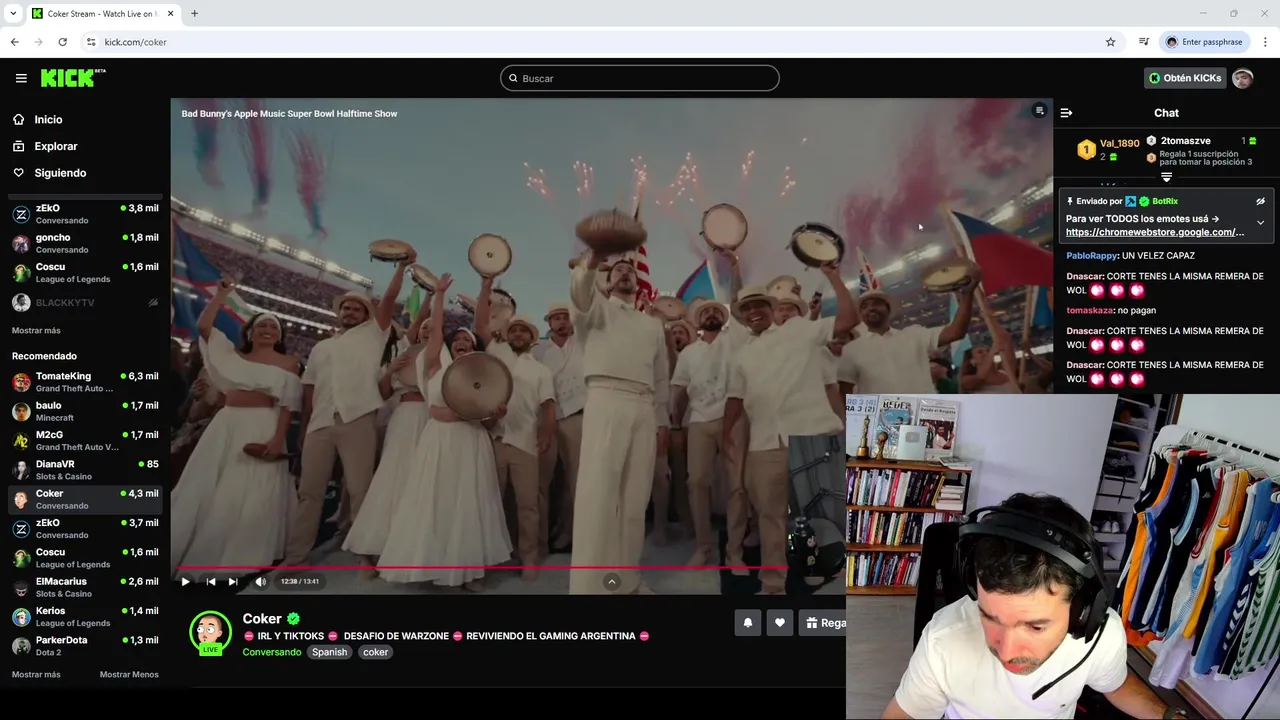Open baulo Minecraft channel
1280x720 pixels.
point(85,411)
